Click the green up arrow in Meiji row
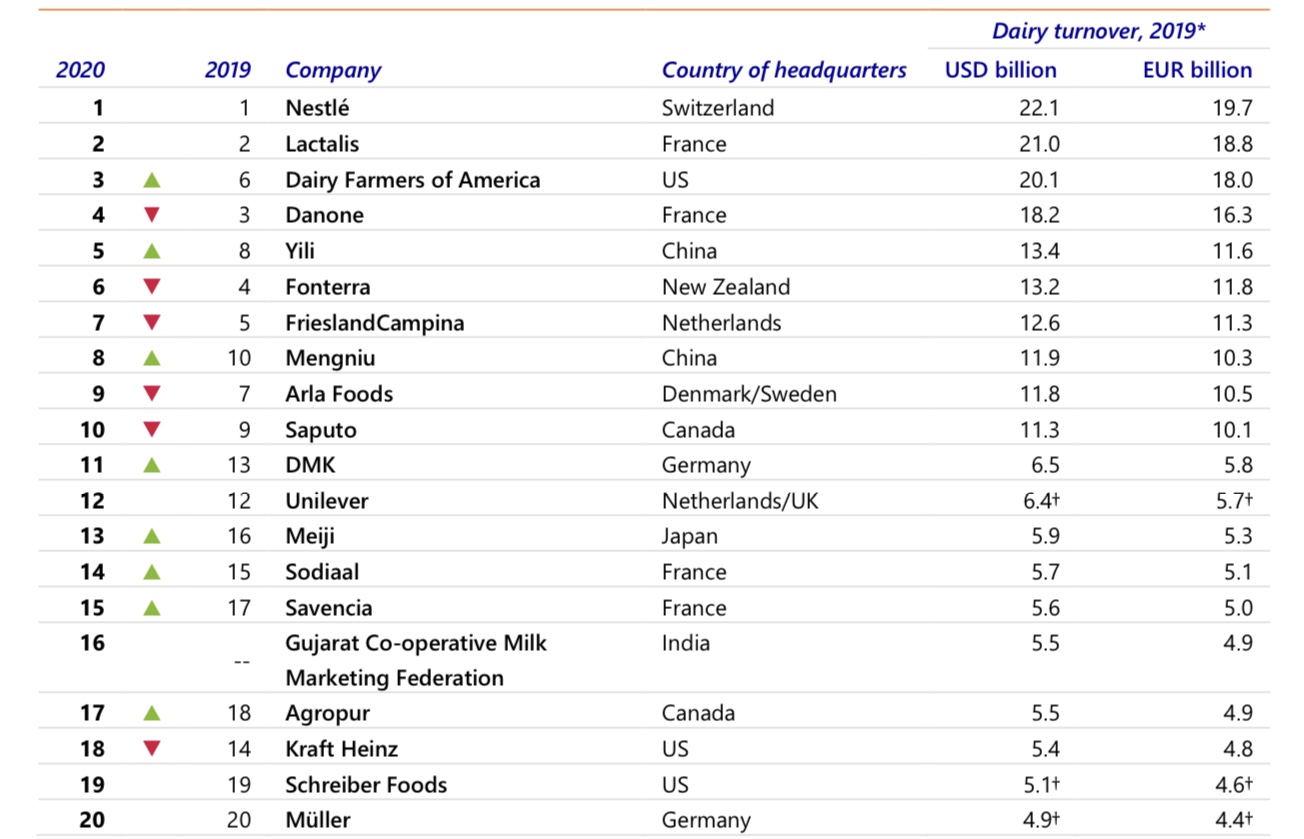Screen dimensions: 1304x839 152,536
